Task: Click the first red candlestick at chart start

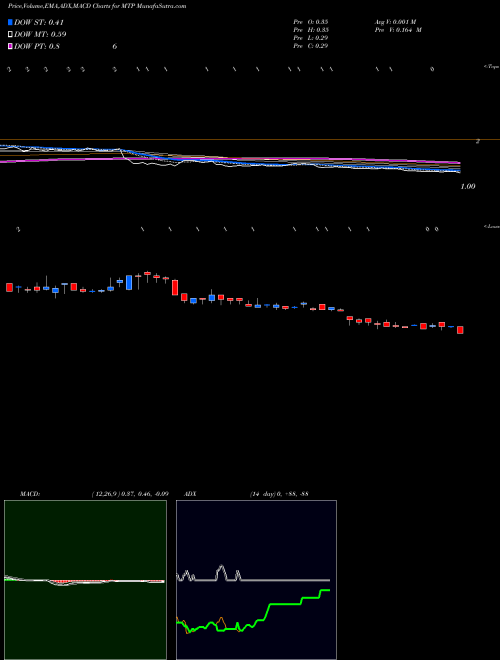Action: pos(9,287)
